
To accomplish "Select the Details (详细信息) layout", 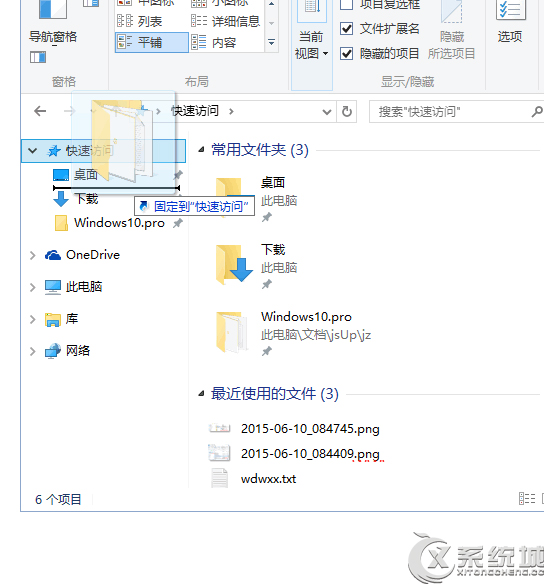I will 225,21.
